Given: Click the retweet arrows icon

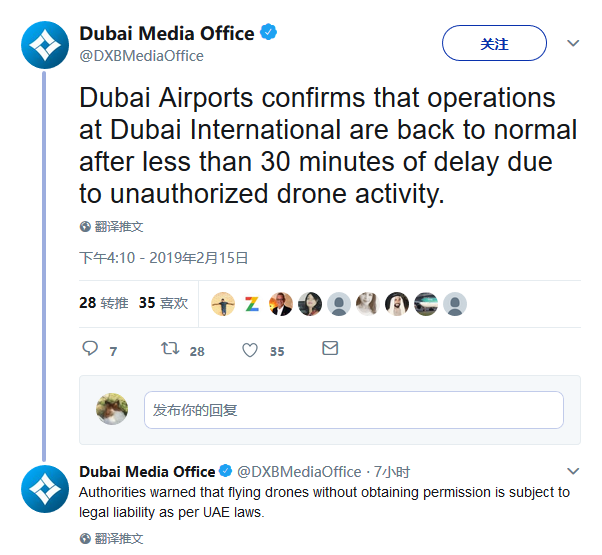Looking at the screenshot, I should pos(171,349).
